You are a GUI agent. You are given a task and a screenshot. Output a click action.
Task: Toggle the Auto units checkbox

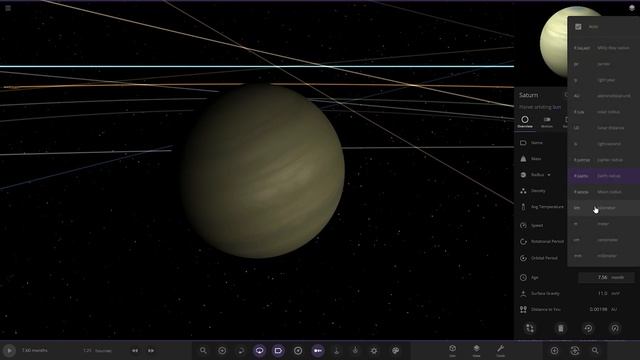[578, 27]
